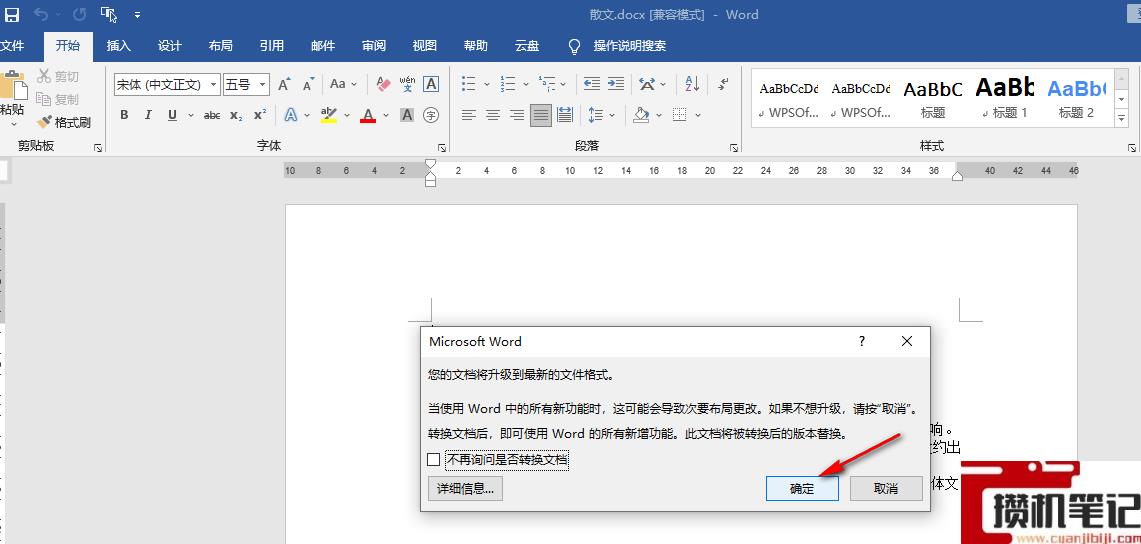This screenshot has width=1141, height=544.
Task: Open the font name dropdown (宋体)
Action: point(213,84)
